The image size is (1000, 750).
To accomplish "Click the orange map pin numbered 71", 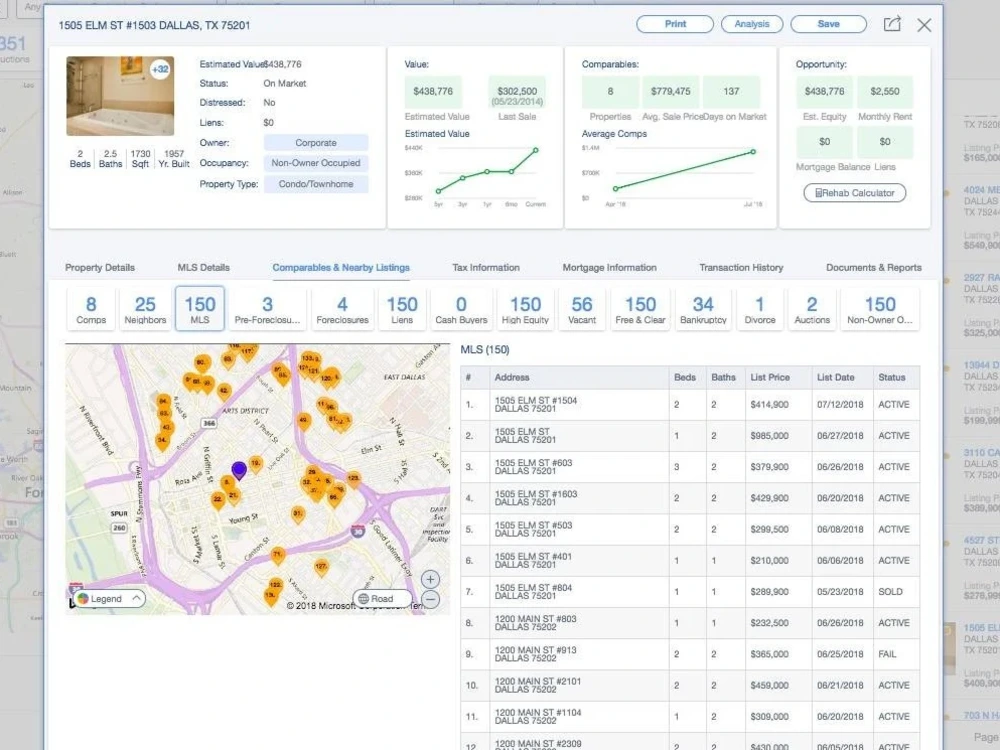I will pos(277,555).
